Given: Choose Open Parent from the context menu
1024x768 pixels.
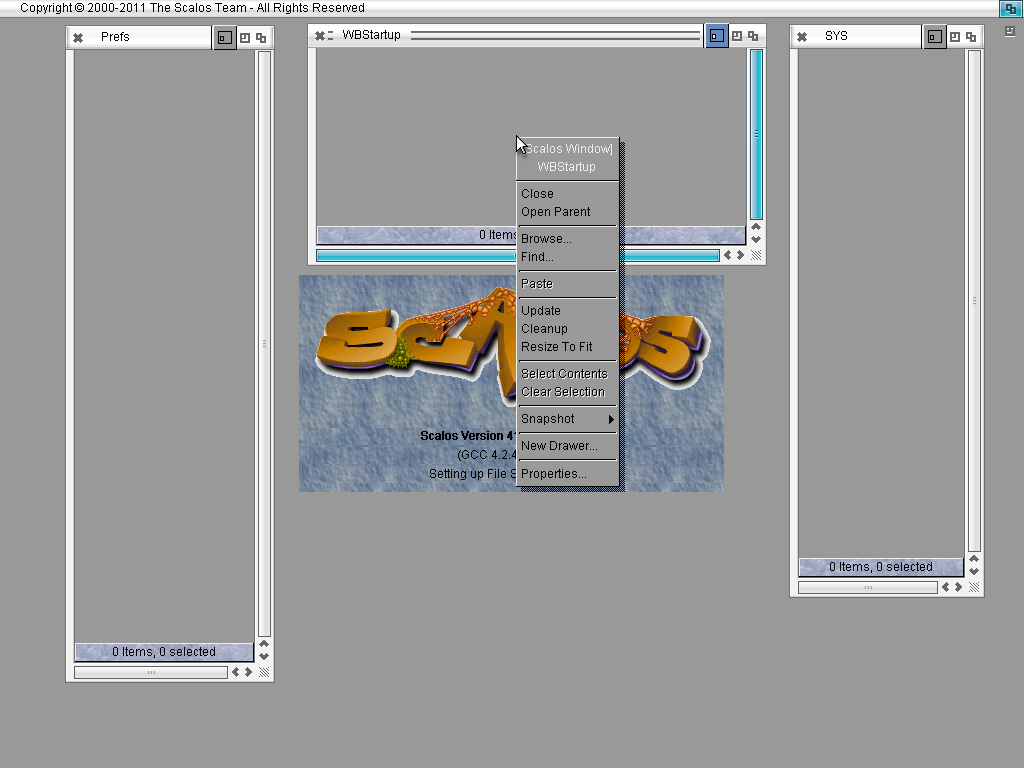Looking at the screenshot, I should point(555,212).
